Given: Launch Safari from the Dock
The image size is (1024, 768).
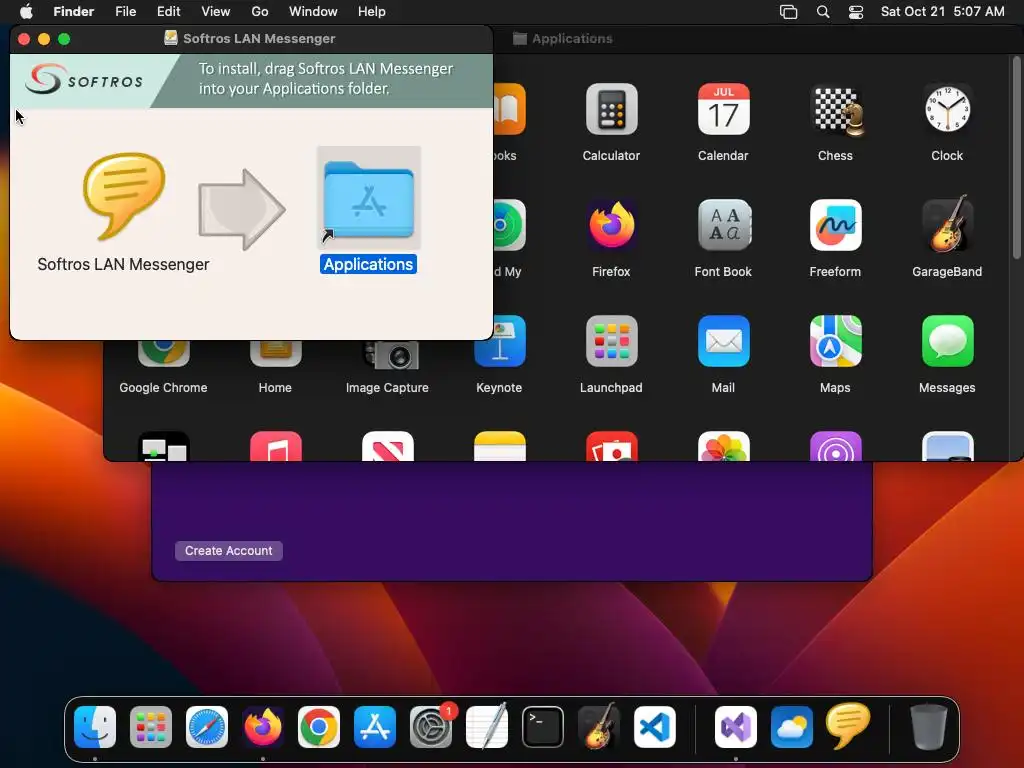Looking at the screenshot, I should tap(207, 727).
